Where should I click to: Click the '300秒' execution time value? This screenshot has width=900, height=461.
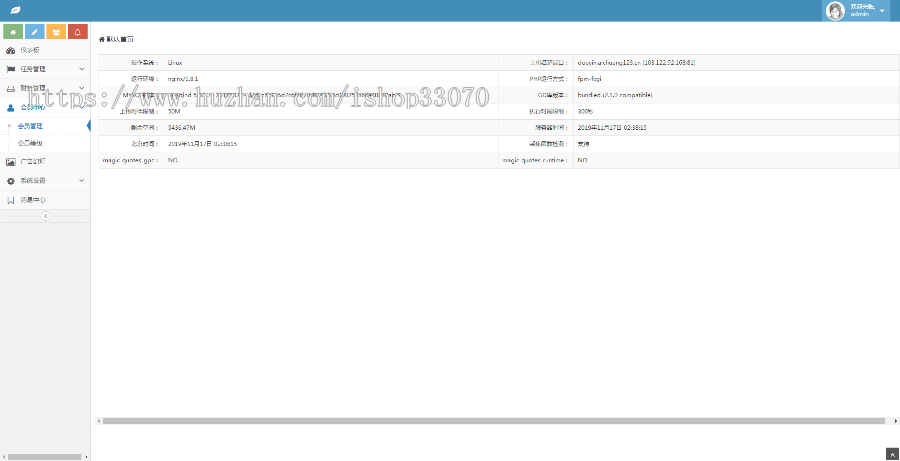coord(585,111)
